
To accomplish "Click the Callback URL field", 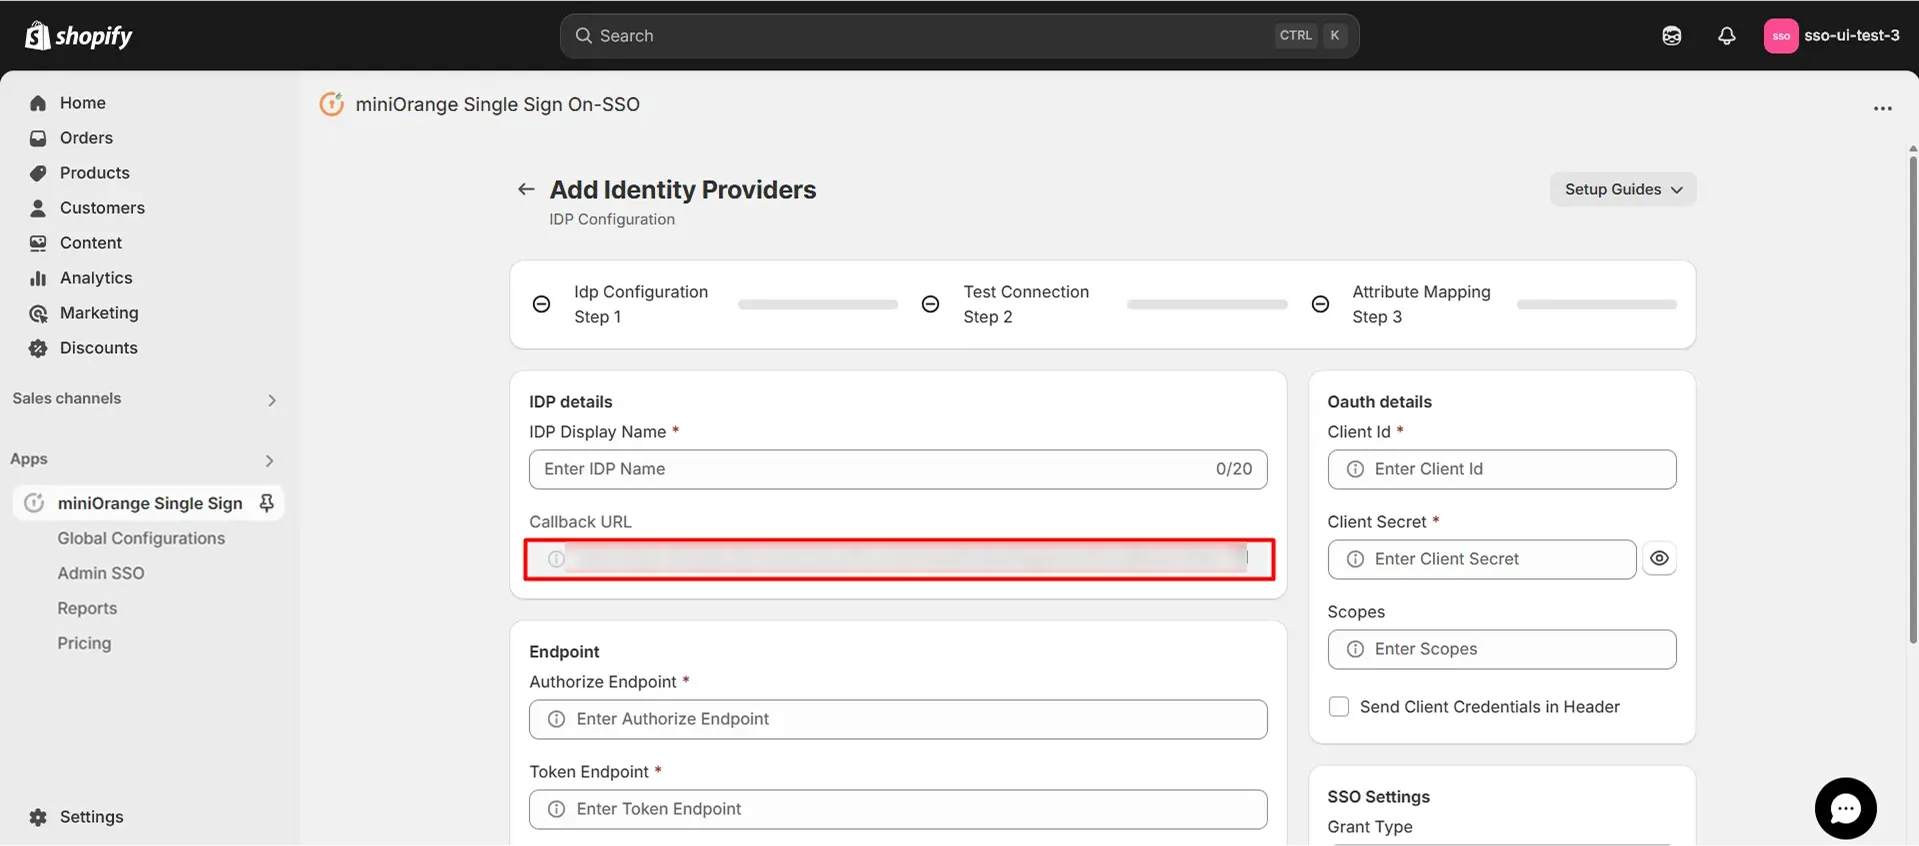I will (x=898, y=559).
